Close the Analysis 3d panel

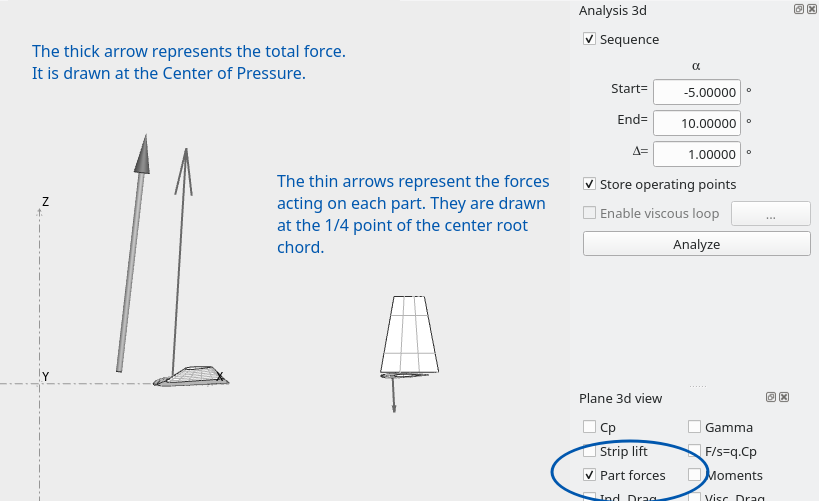tap(812, 9)
